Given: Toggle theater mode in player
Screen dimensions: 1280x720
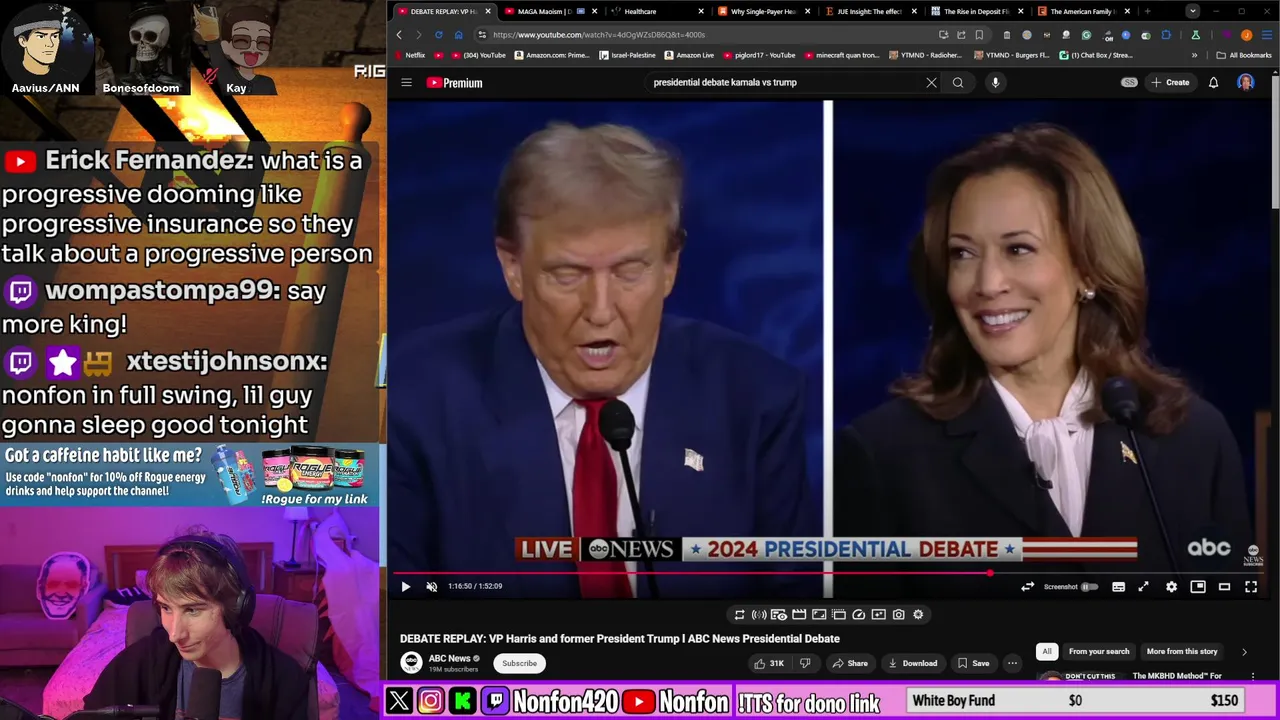Looking at the screenshot, I should pos(1224,587).
